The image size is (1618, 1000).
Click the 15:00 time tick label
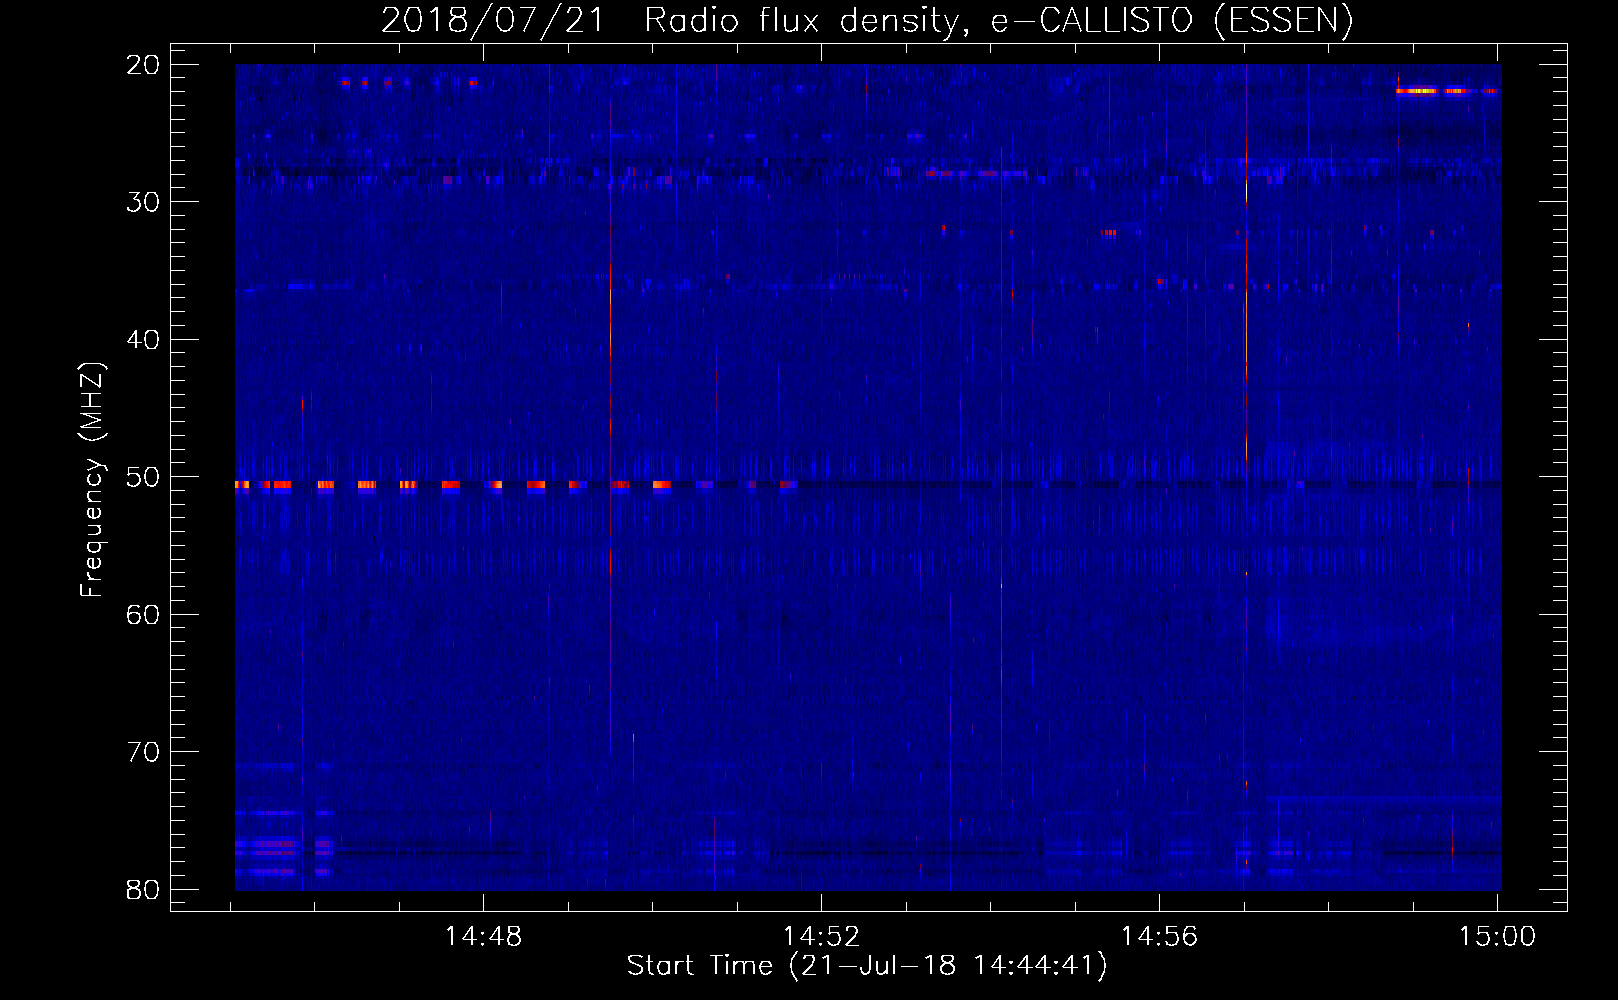tap(1497, 937)
